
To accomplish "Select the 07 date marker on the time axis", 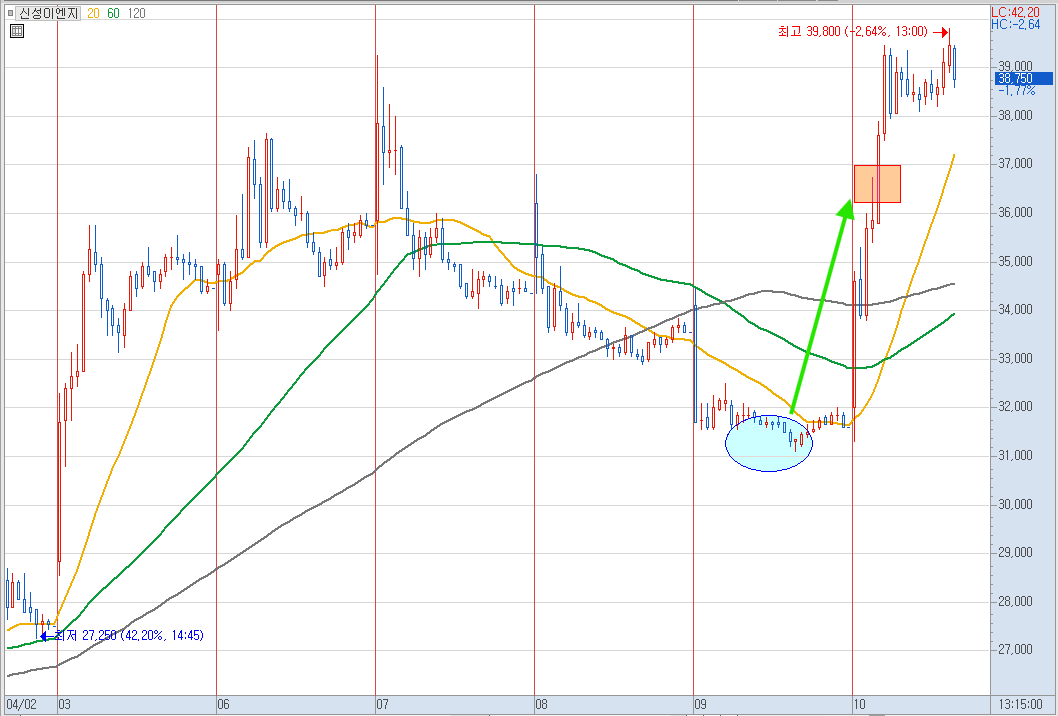I will click(382, 705).
